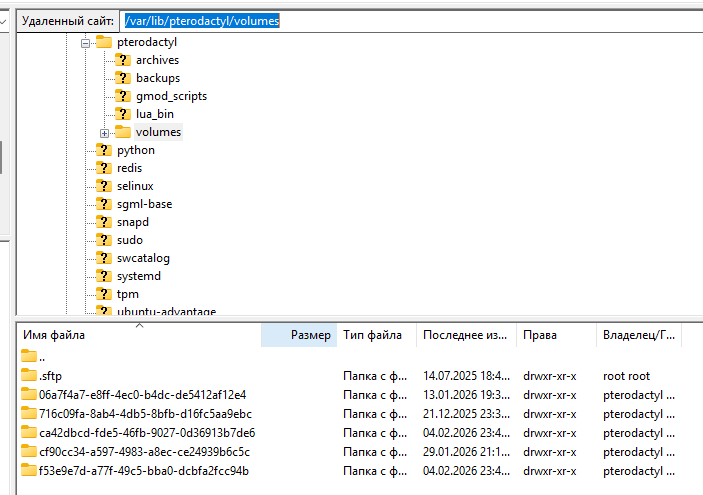Select the python directory in tree

[135, 150]
